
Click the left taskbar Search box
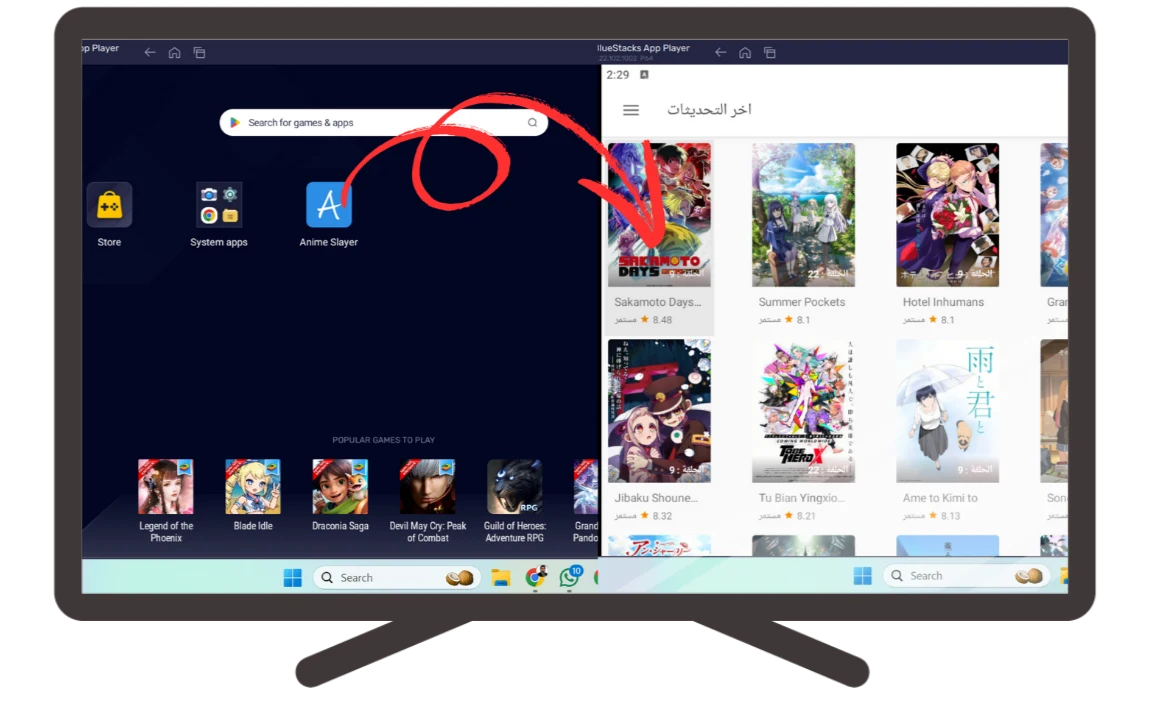point(397,578)
